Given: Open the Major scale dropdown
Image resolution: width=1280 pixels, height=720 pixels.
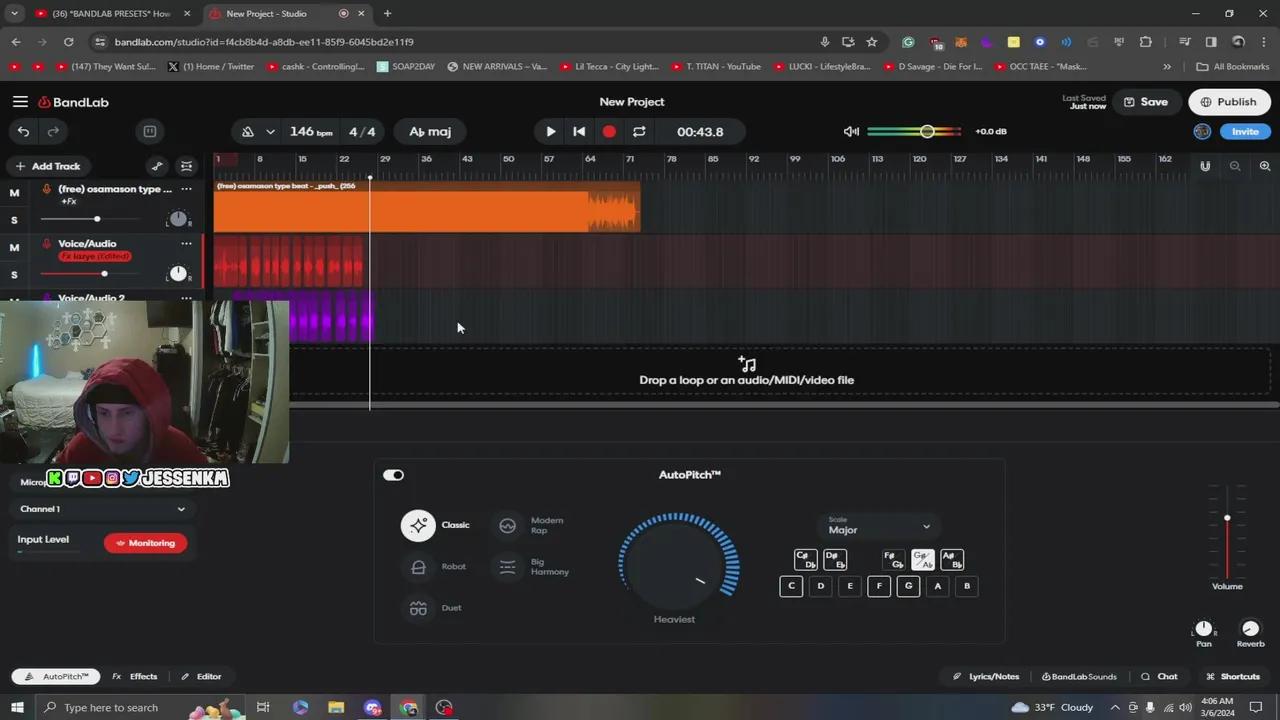Looking at the screenshot, I should pyautogui.click(x=878, y=527).
